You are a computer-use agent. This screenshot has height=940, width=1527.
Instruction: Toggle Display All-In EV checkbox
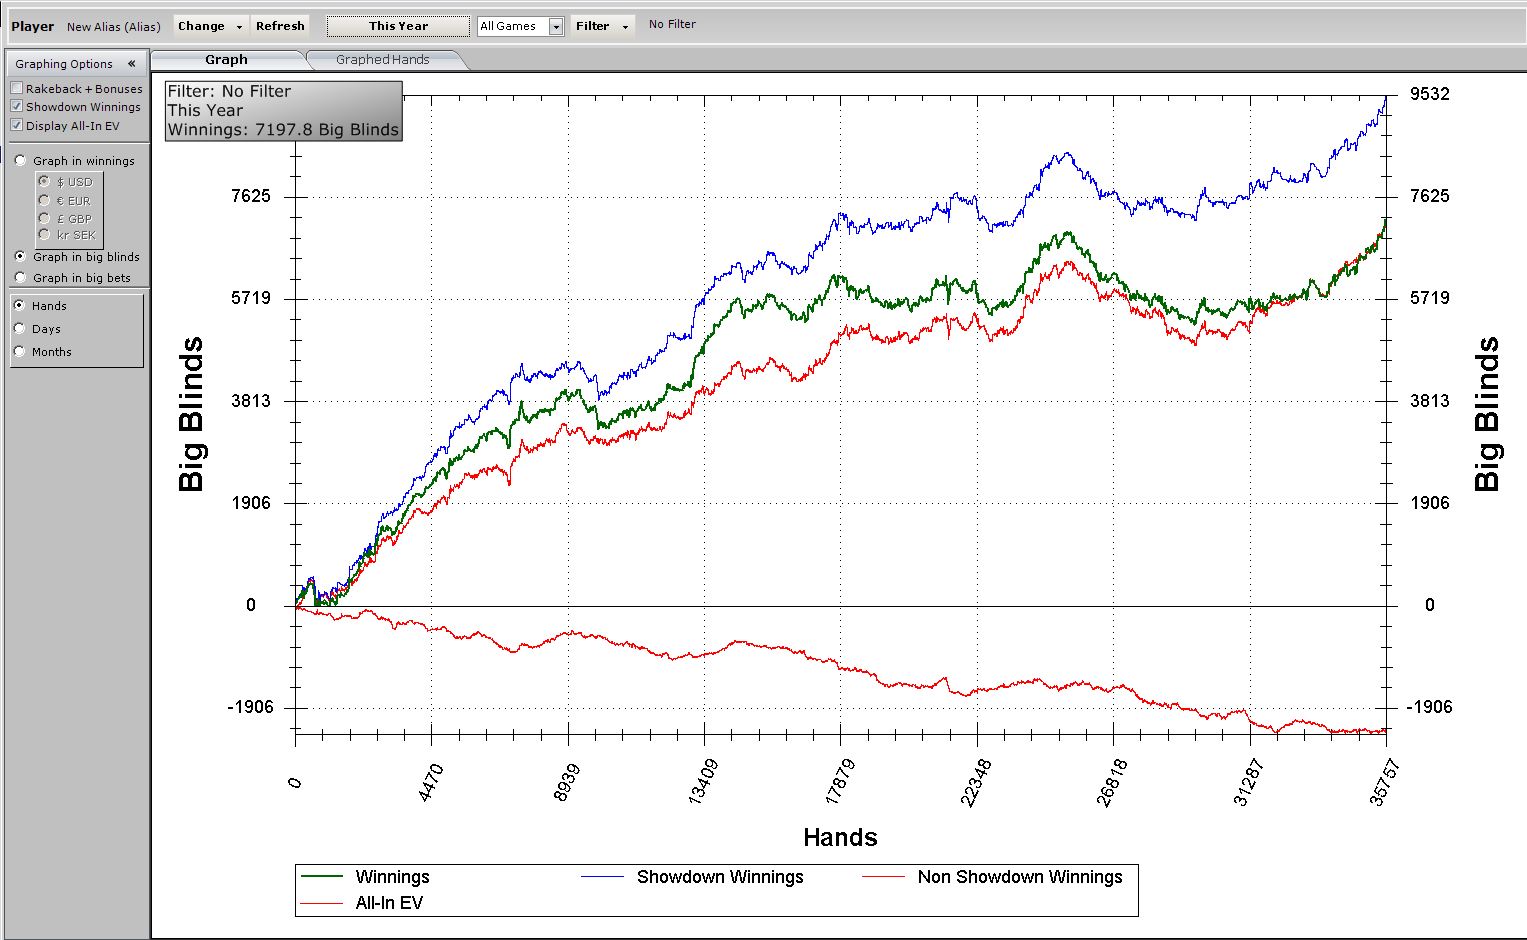[17, 126]
